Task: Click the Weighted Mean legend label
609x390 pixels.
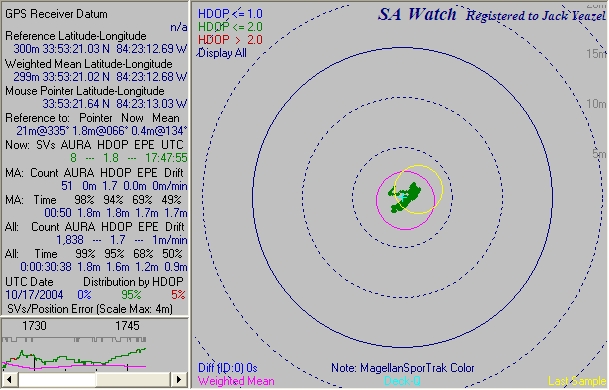Action: (236, 381)
